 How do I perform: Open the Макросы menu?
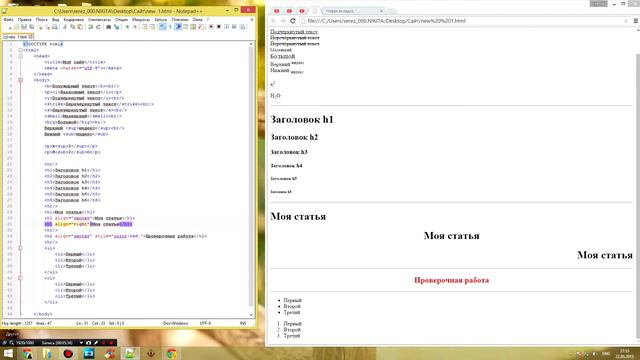click(141, 20)
